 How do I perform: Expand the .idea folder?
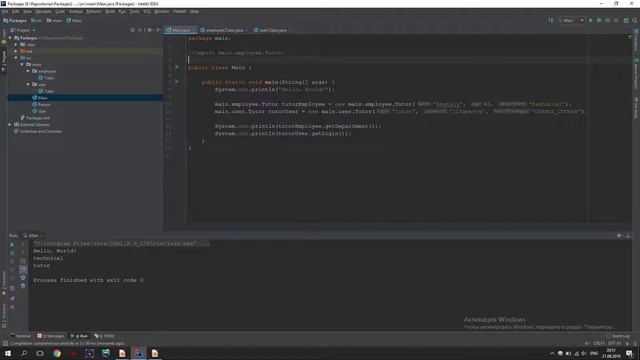[x=16, y=44]
